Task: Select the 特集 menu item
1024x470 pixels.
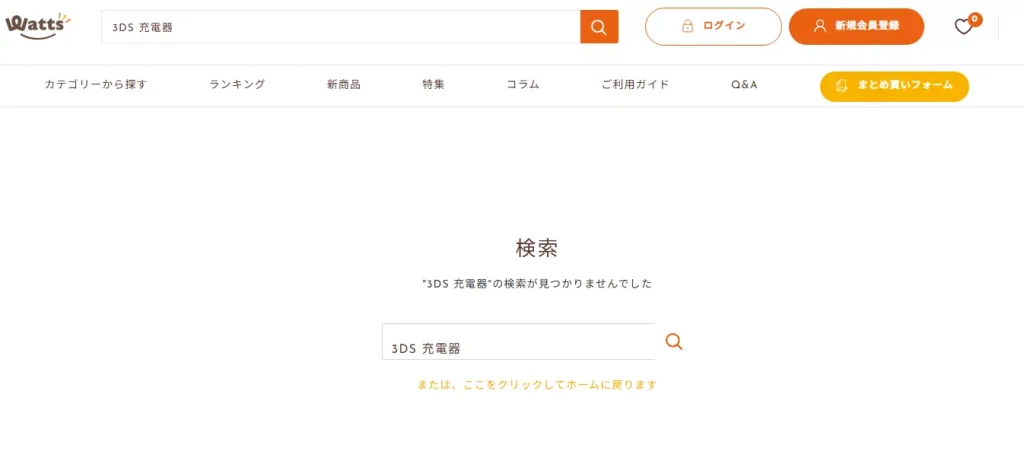Action: click(x=433, y=84)
